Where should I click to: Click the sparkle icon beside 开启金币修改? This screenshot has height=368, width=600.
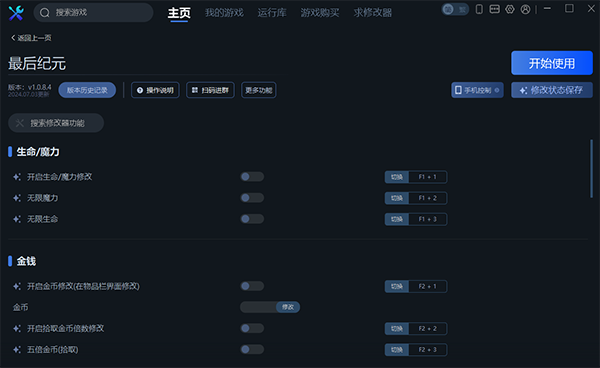pyautogui.click(x=17, y=286)
